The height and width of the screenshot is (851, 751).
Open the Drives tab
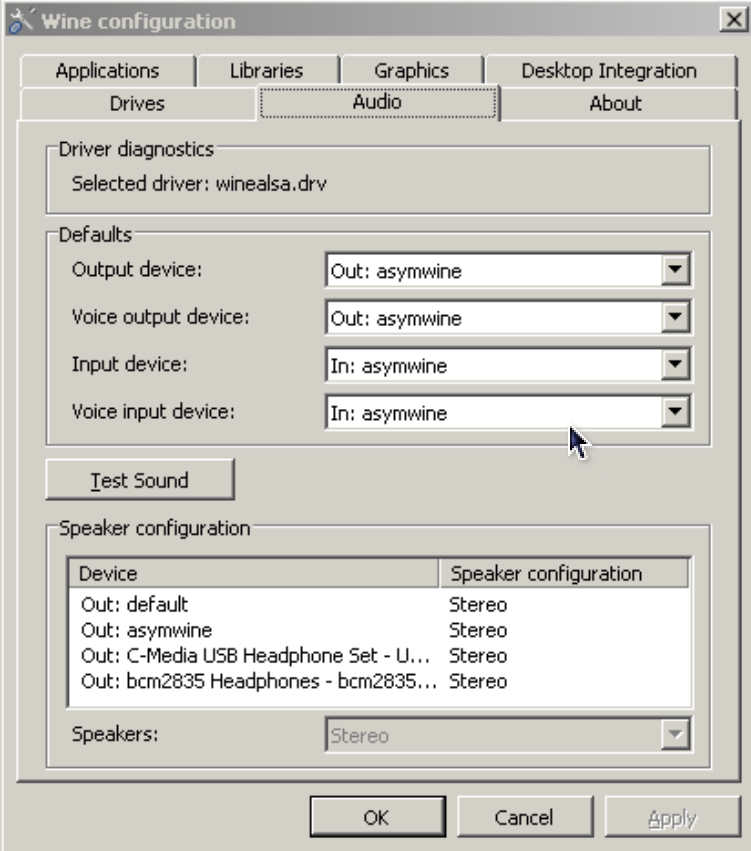137,103
